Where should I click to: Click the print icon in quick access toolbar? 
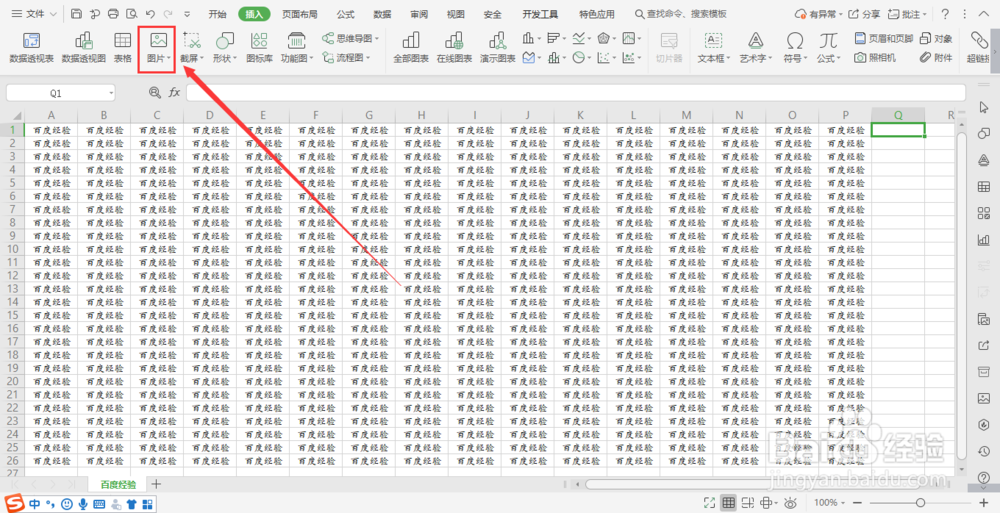click(114, 13)
